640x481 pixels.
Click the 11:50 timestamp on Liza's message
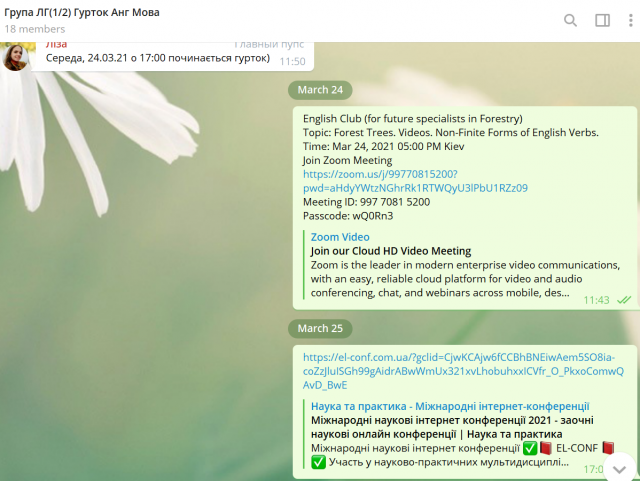point(292,61)
